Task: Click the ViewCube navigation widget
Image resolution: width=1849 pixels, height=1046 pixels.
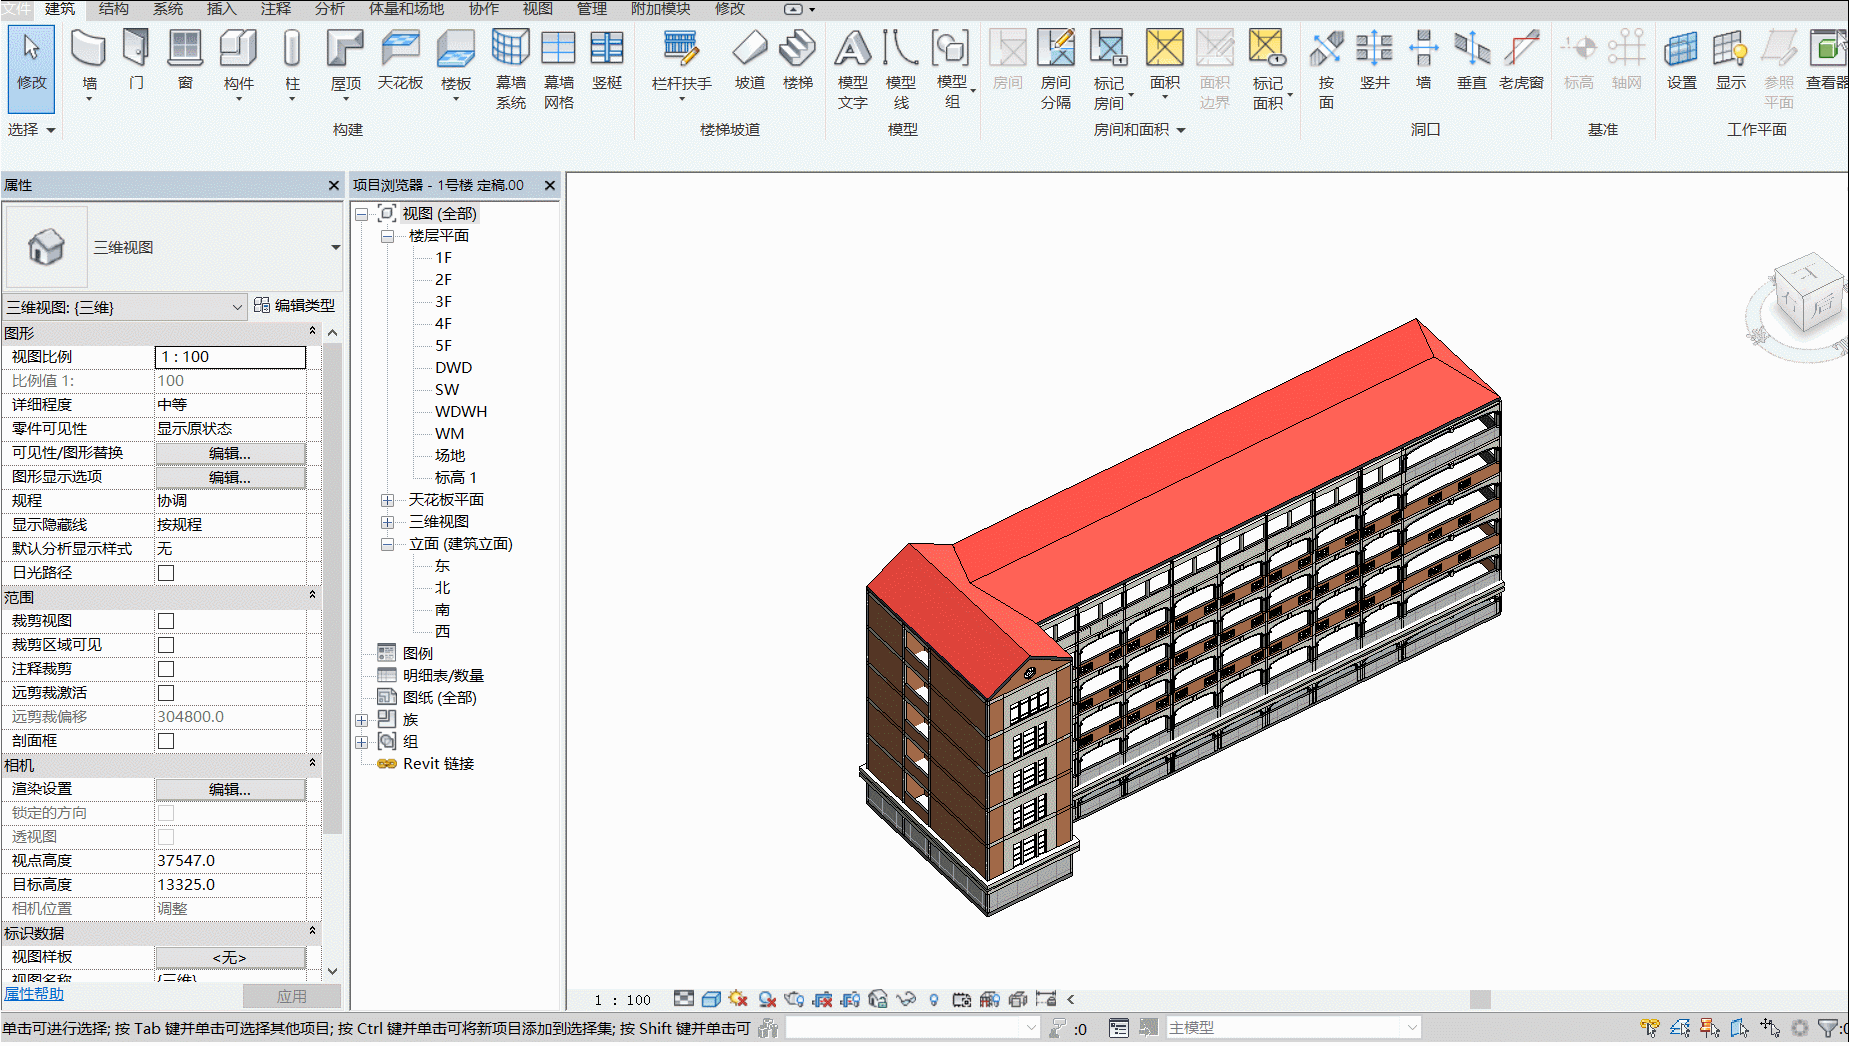Action: (x=1806, y=299)
